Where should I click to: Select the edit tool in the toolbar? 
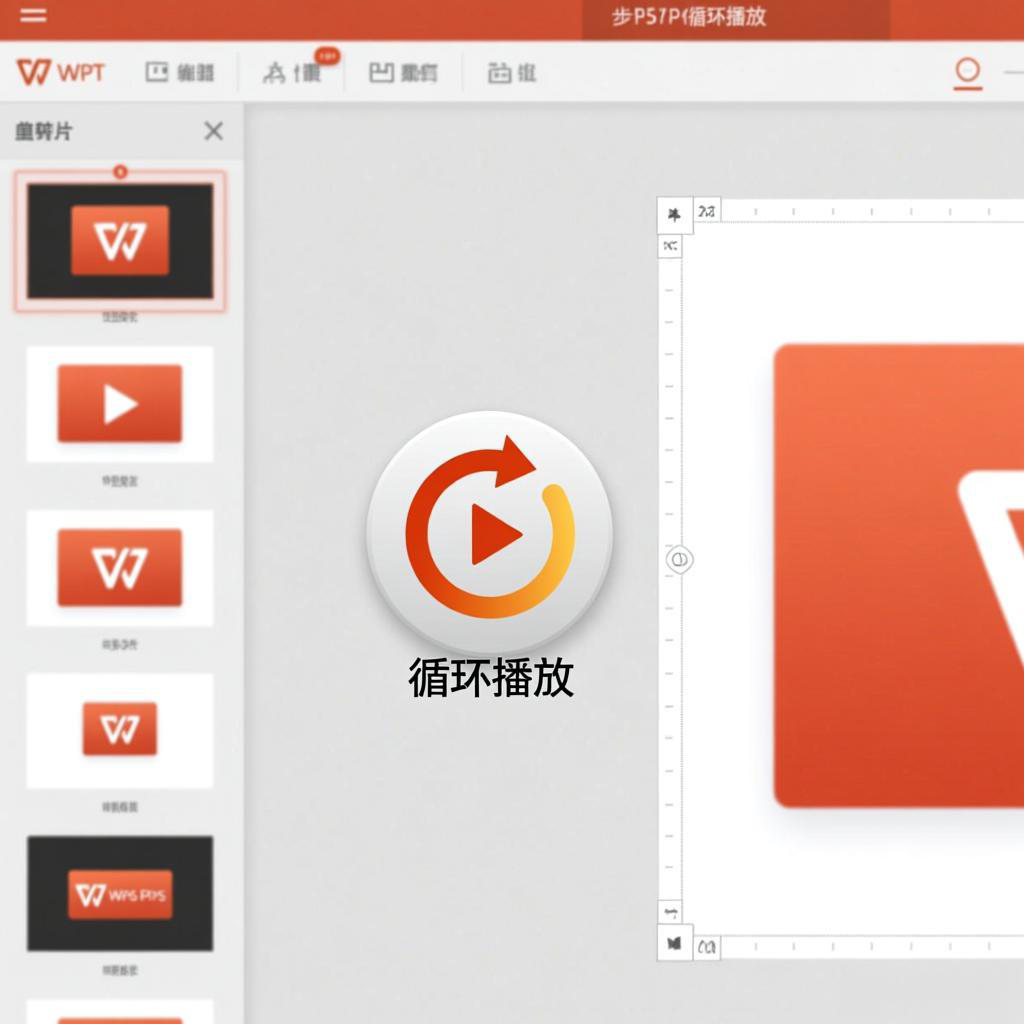(182, 72)
